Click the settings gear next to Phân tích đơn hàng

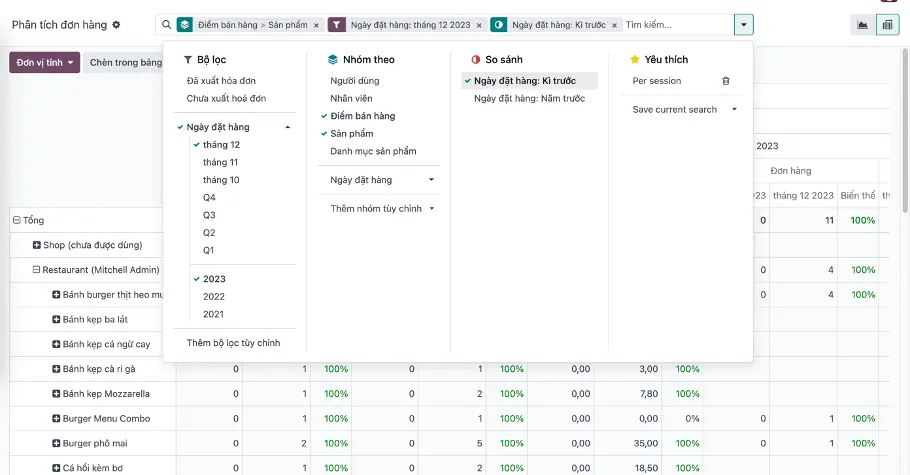[116, 25]
